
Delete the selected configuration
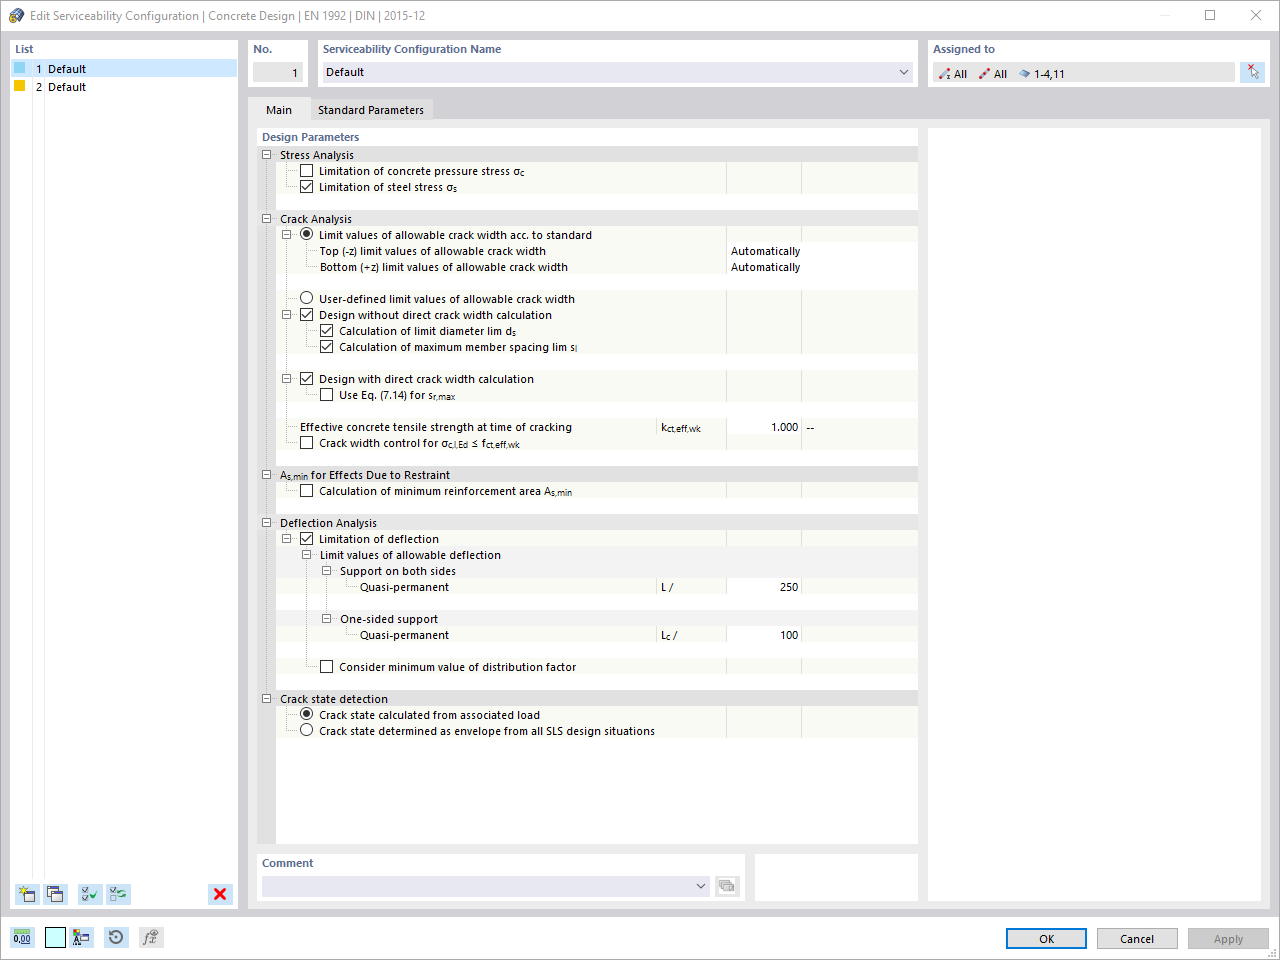(219, 894)
